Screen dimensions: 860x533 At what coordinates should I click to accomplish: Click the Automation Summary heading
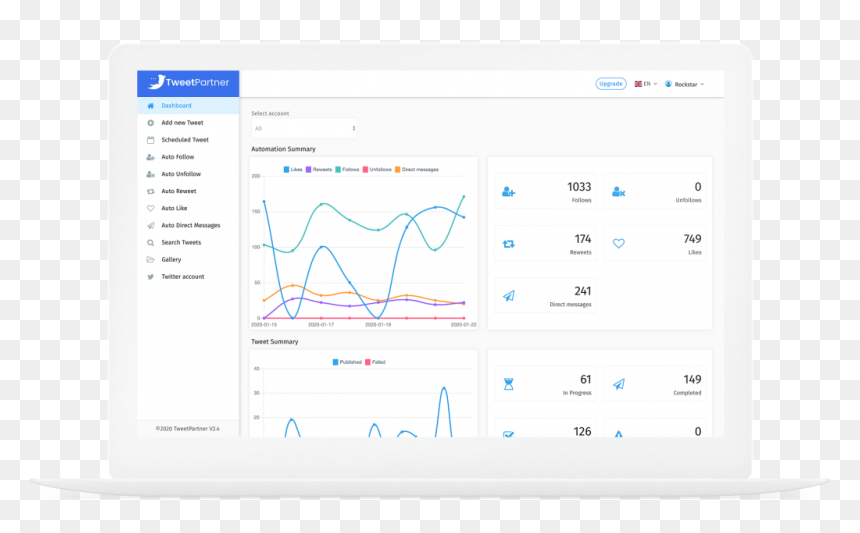283,149
